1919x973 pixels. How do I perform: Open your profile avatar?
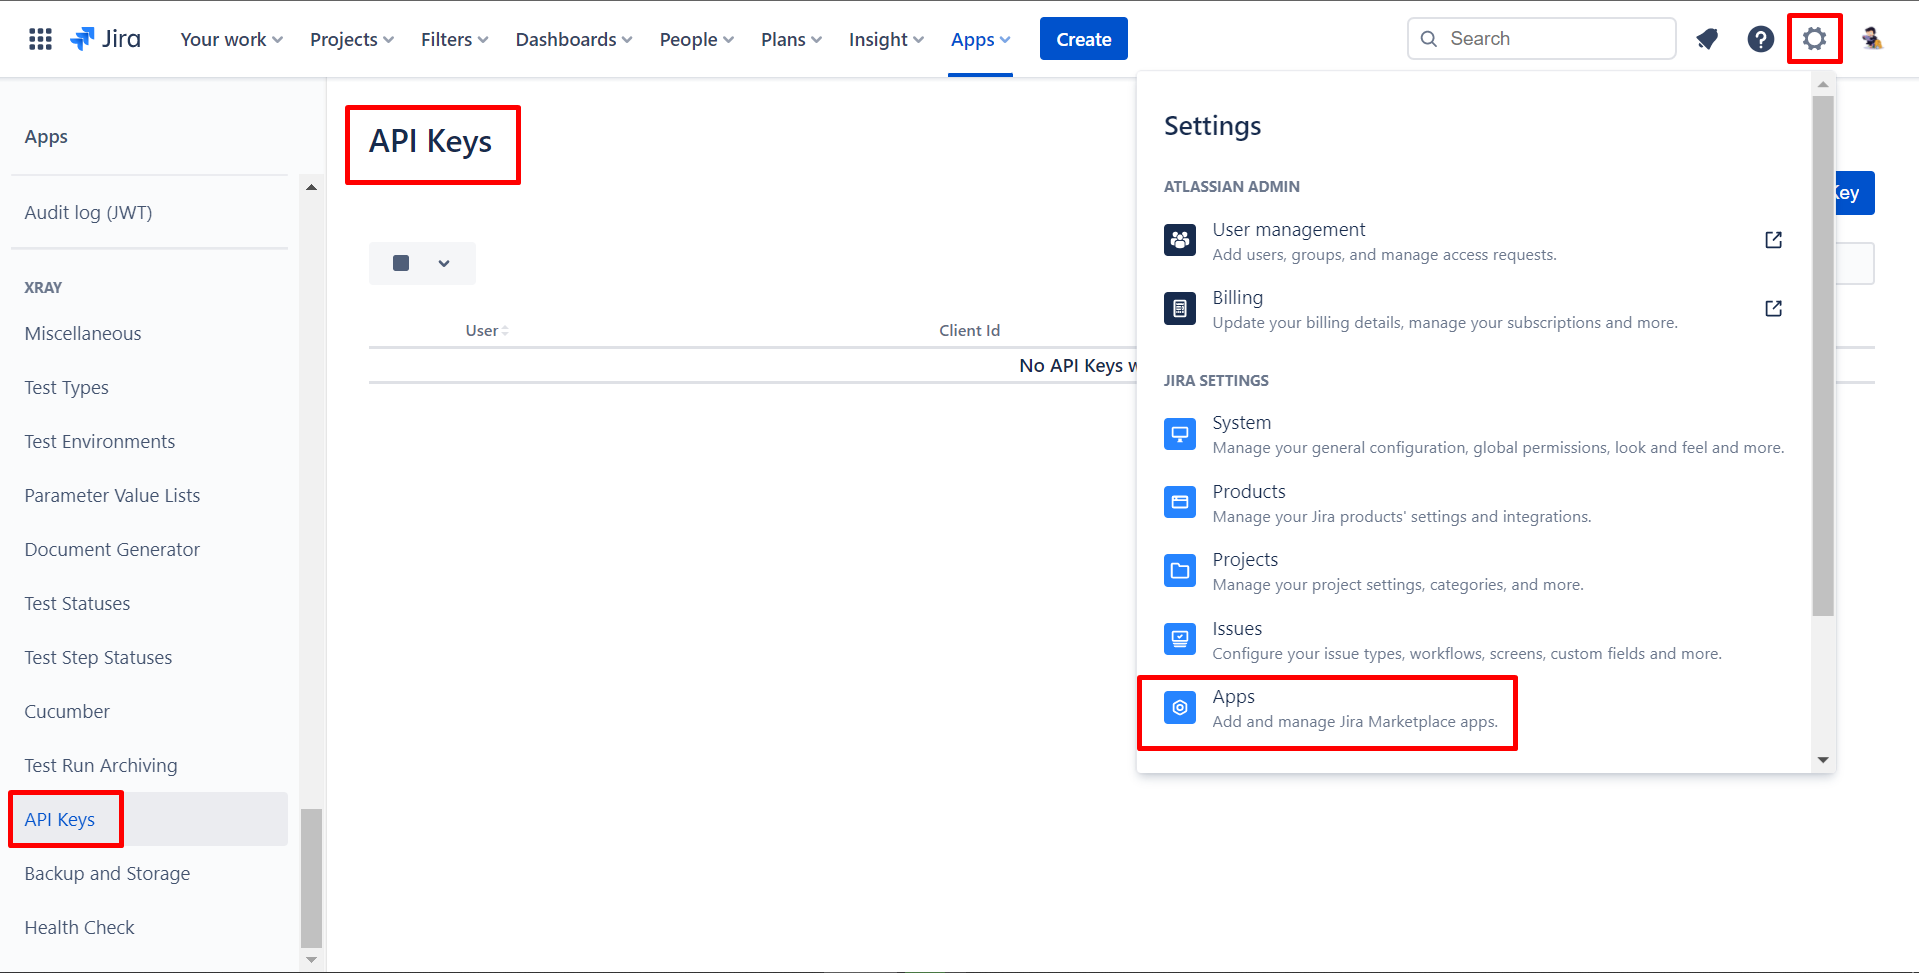click(1872, 38)
